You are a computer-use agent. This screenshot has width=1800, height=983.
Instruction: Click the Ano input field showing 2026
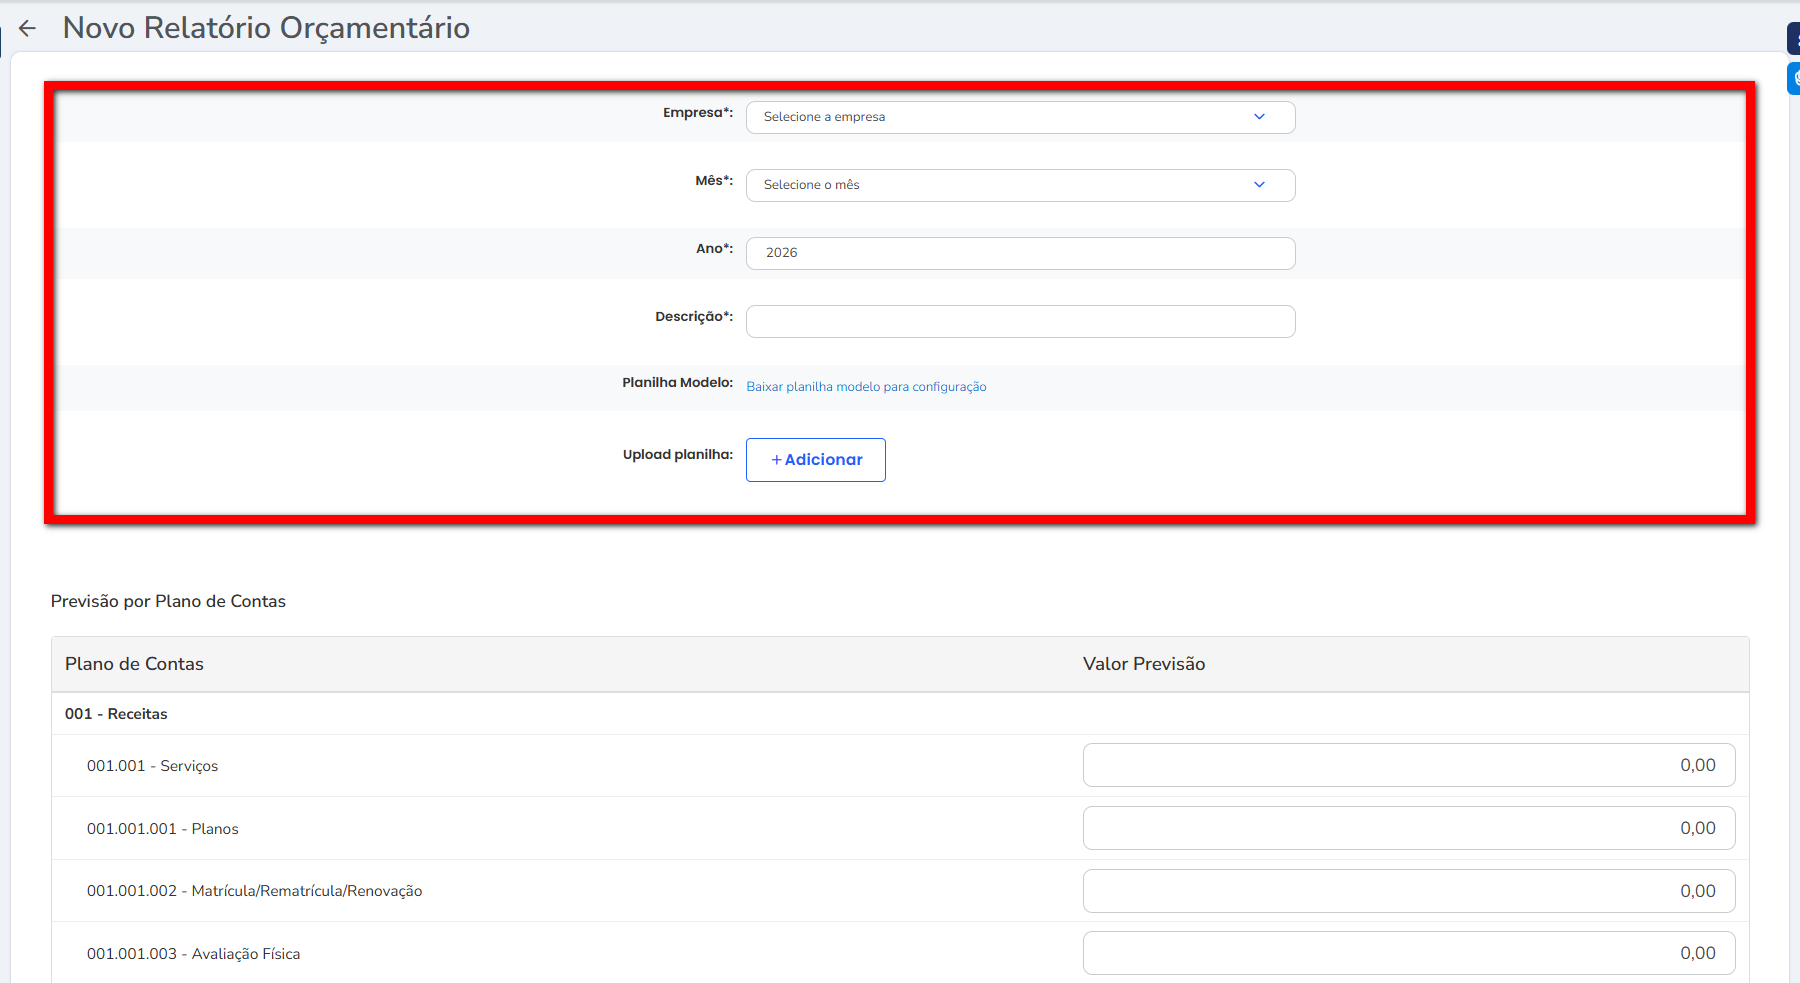click(x=1020, y=253)
